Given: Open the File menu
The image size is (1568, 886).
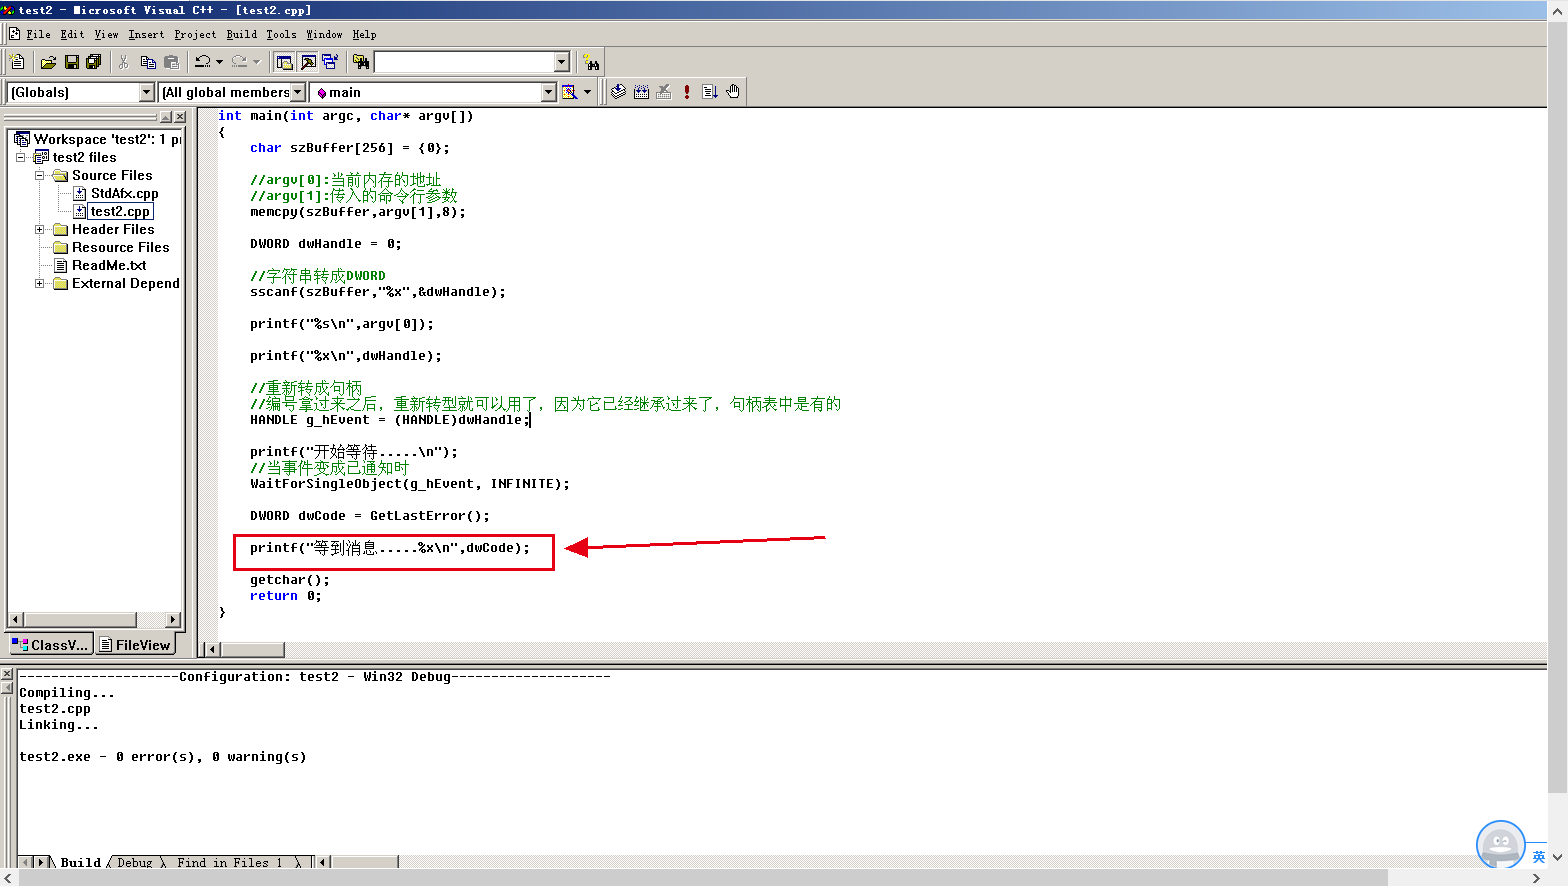Looking at the screenshot, I should 38,34.
